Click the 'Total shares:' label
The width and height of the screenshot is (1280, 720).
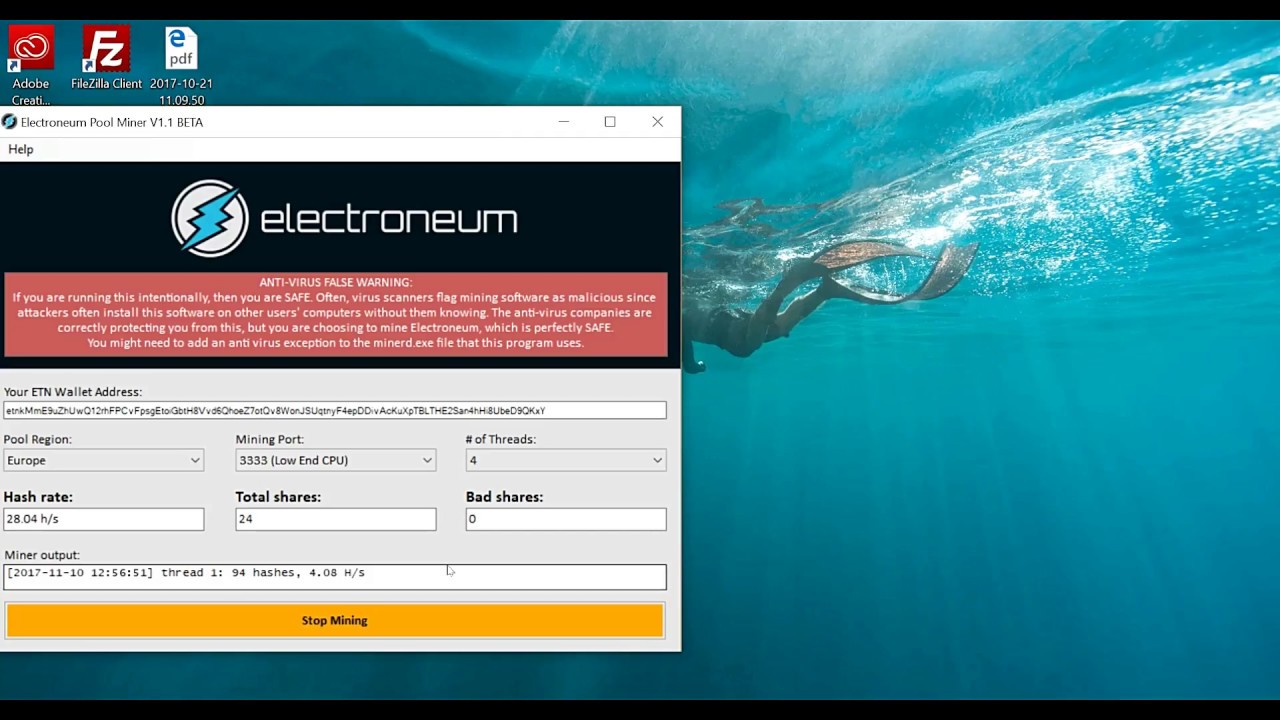click(x=278, y=497)
